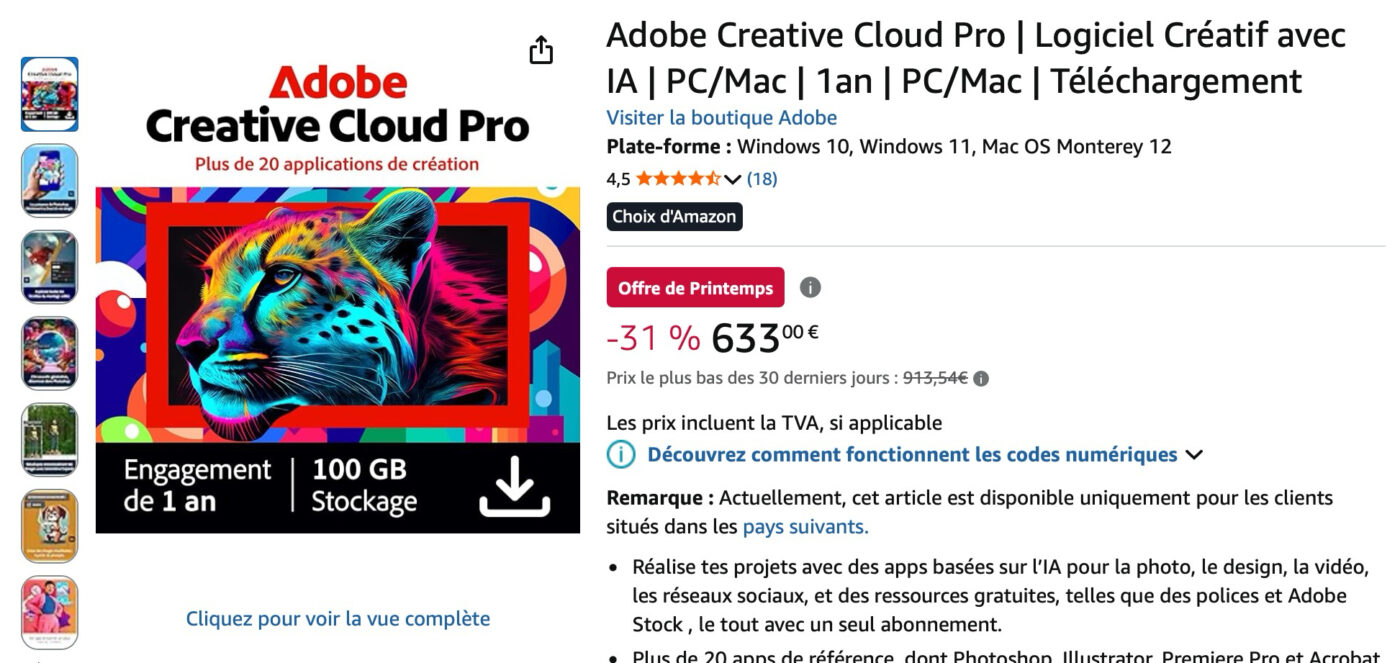Select the orange cartoon character thumbnail
The height and width of the screenshot is (663, 1400).
[50, 526]
